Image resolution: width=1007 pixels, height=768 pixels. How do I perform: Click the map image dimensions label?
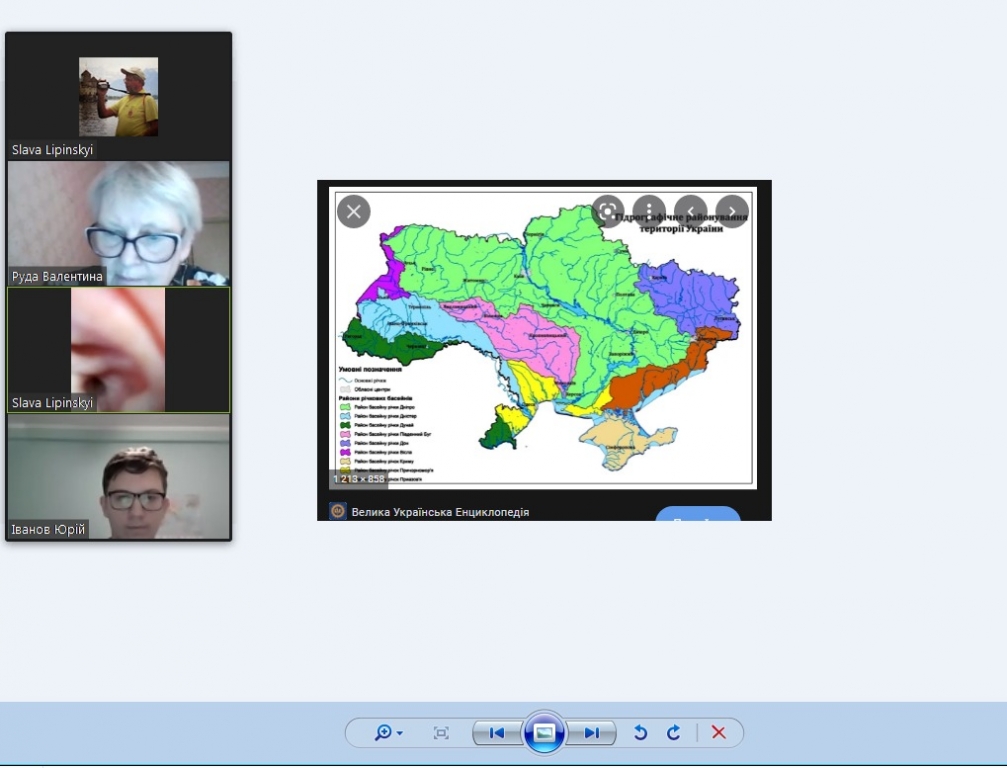pyautogui.click(x=358, y=479)
